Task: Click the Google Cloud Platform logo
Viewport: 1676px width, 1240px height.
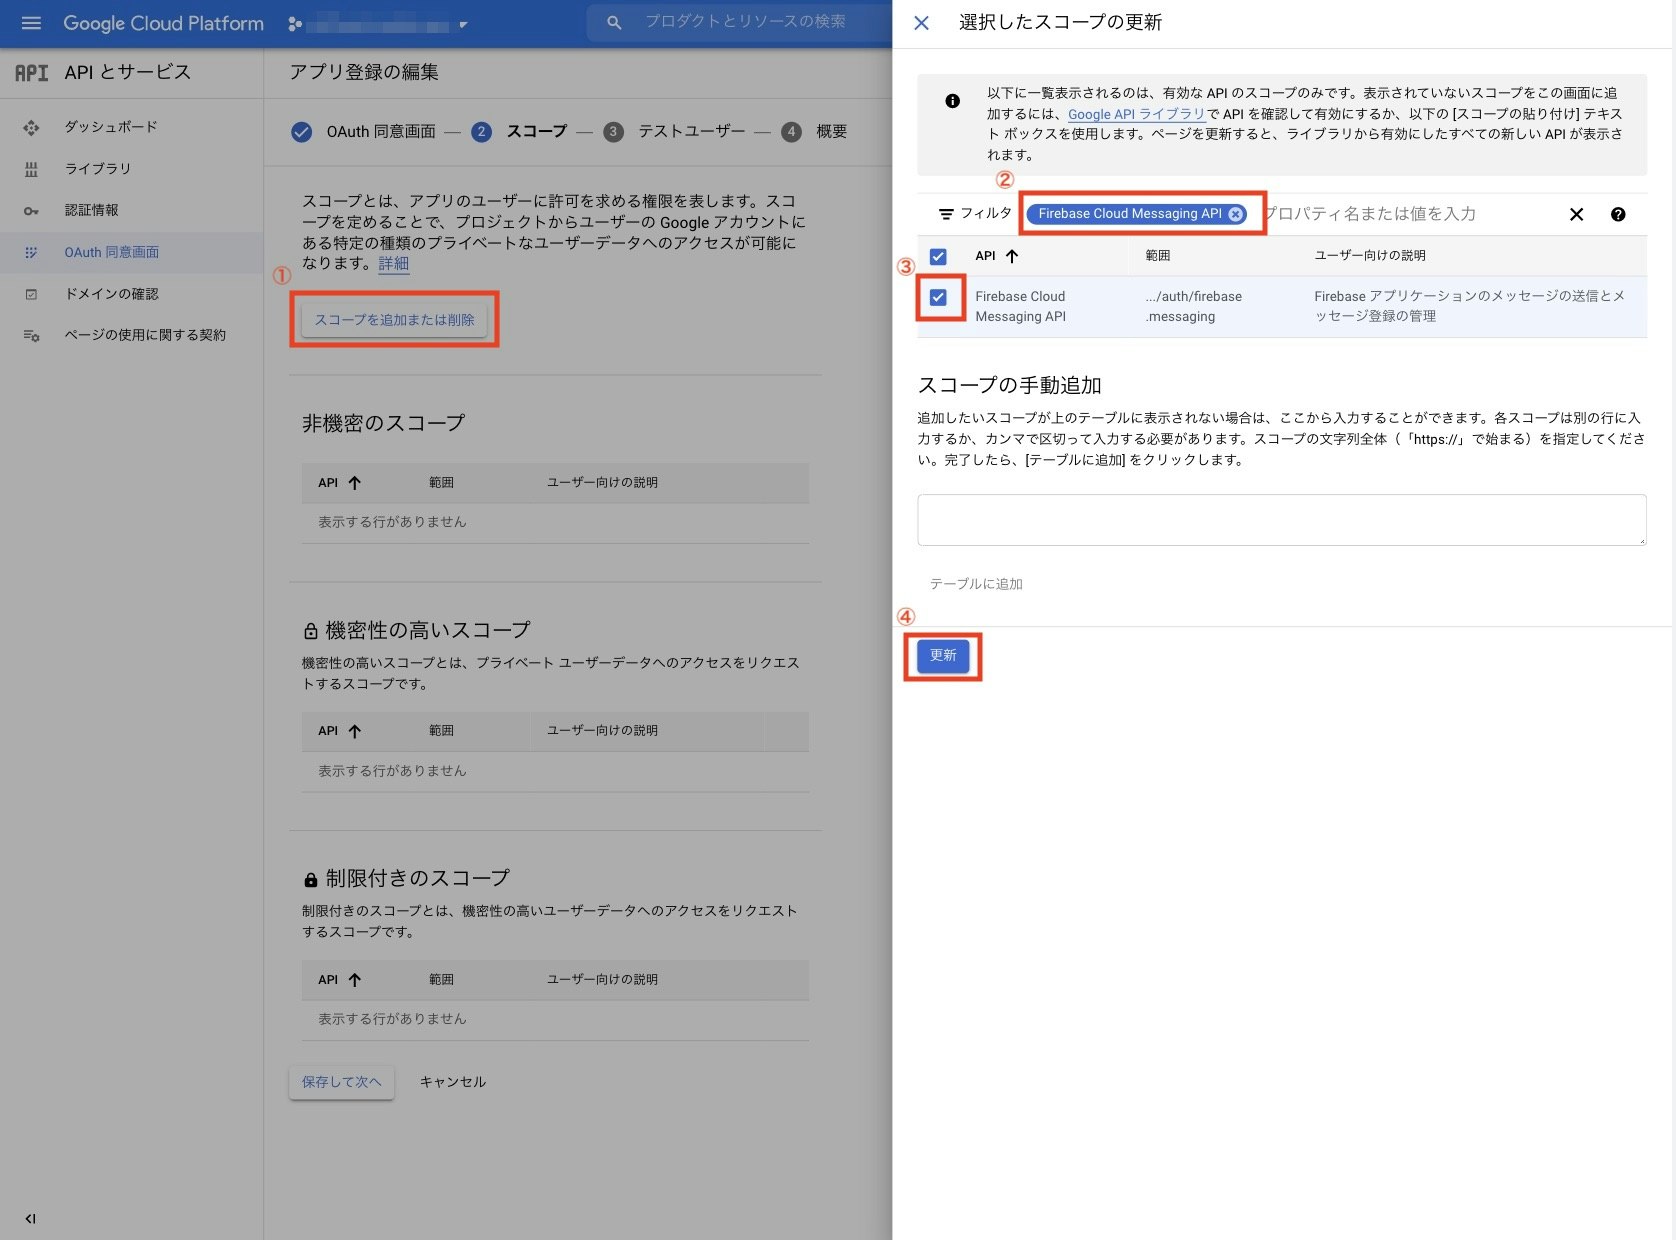Action: tap(163, 23)
